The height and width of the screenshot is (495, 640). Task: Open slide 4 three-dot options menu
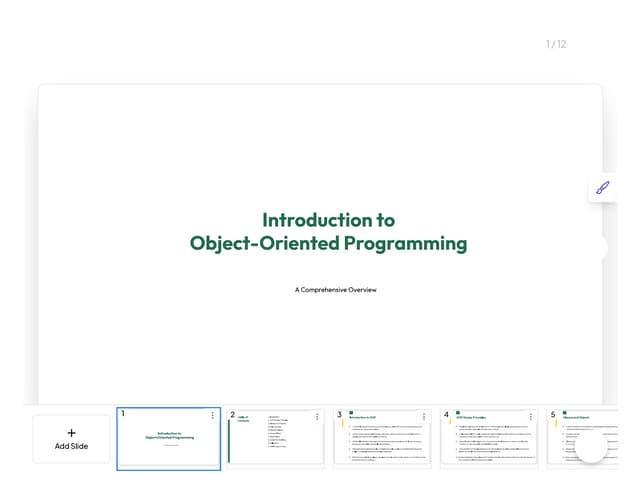(x=531, y=416)
